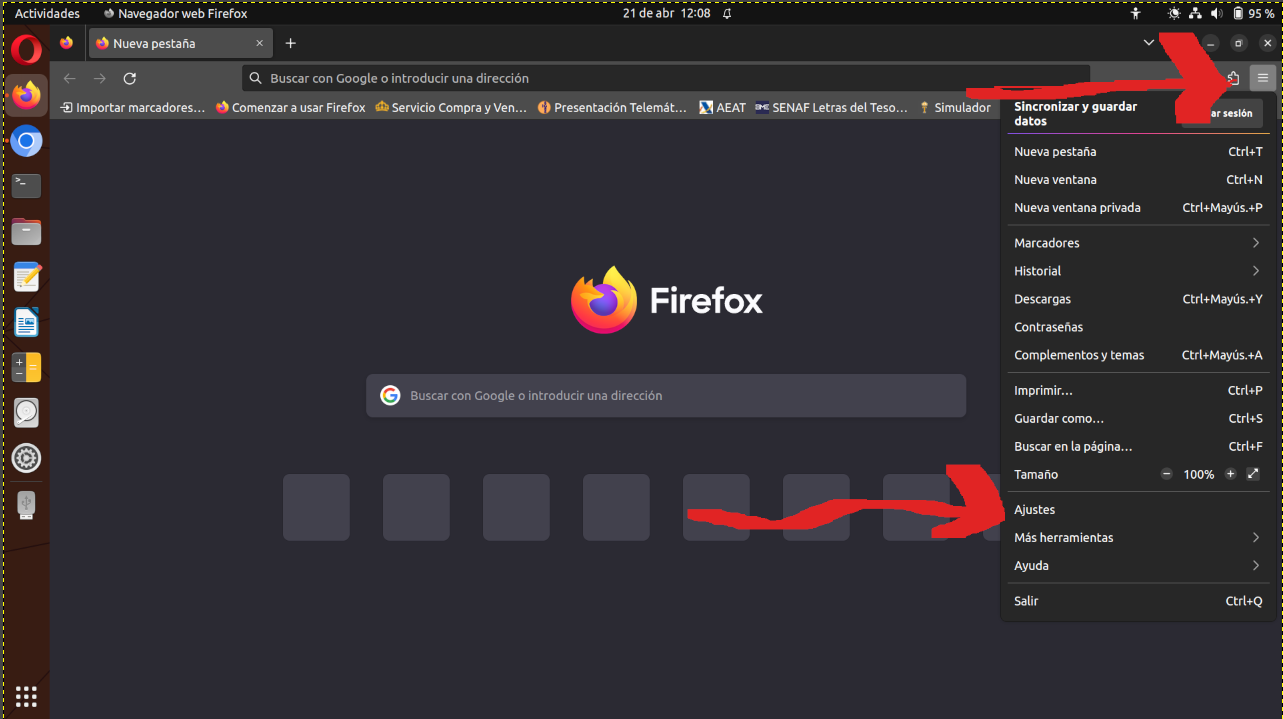Select Ajustes in the menu

pyautogui.click(x=1034, y=510)
